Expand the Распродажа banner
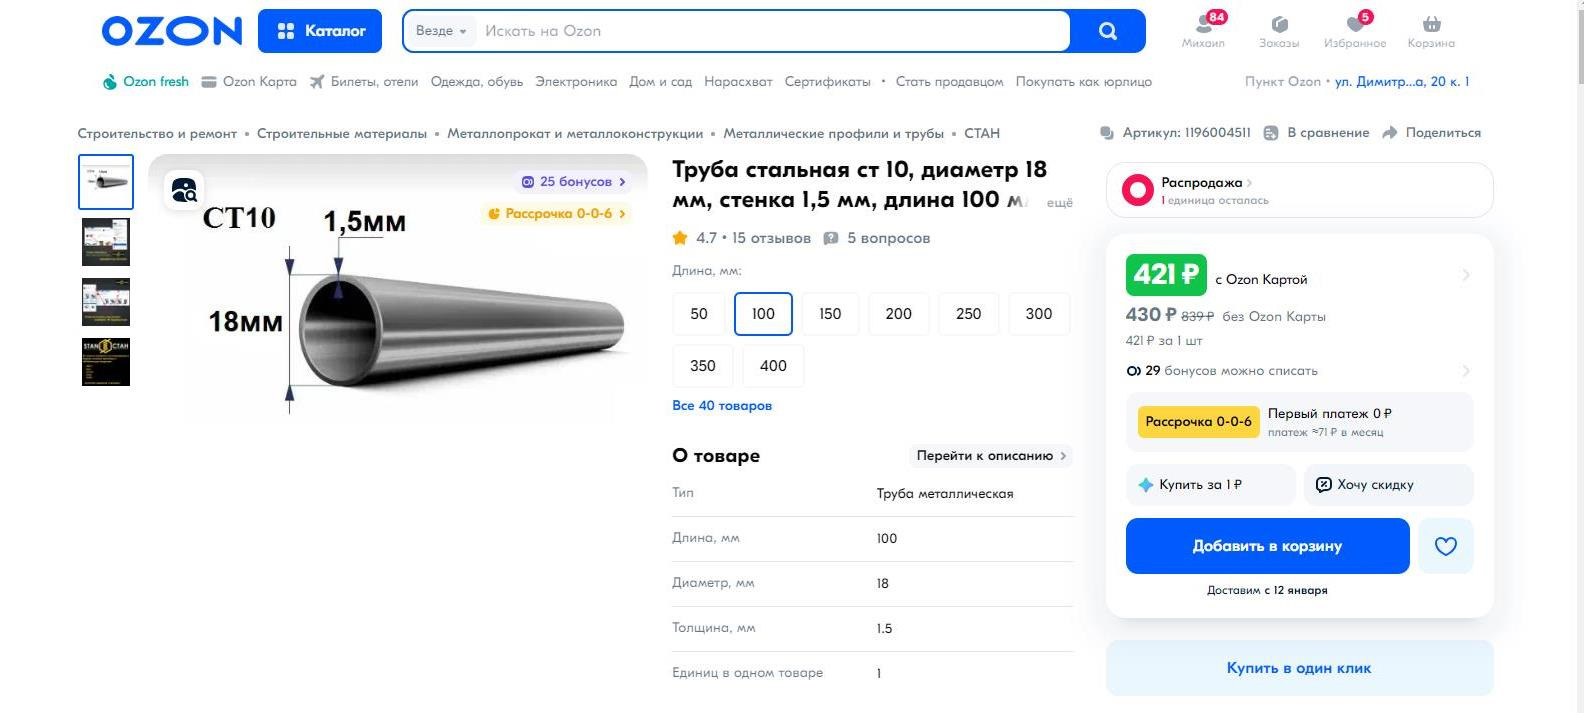 pos(1298,190)
